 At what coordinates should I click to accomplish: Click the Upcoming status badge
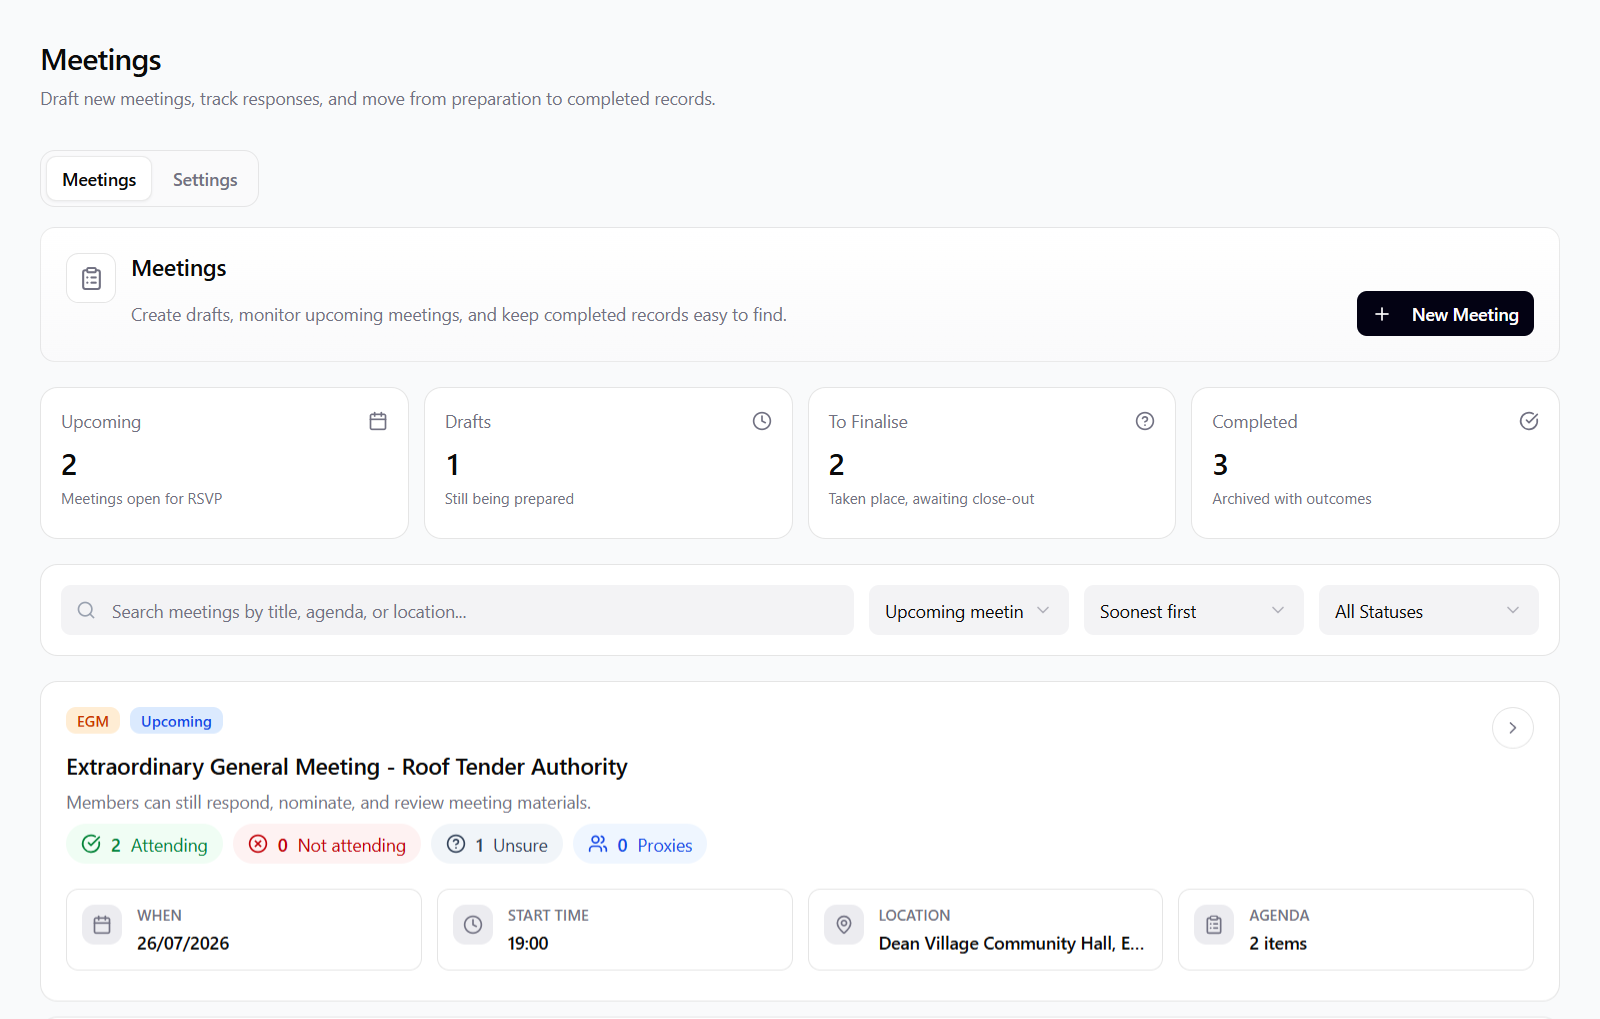pyautogui.click(x=176, y=721)
